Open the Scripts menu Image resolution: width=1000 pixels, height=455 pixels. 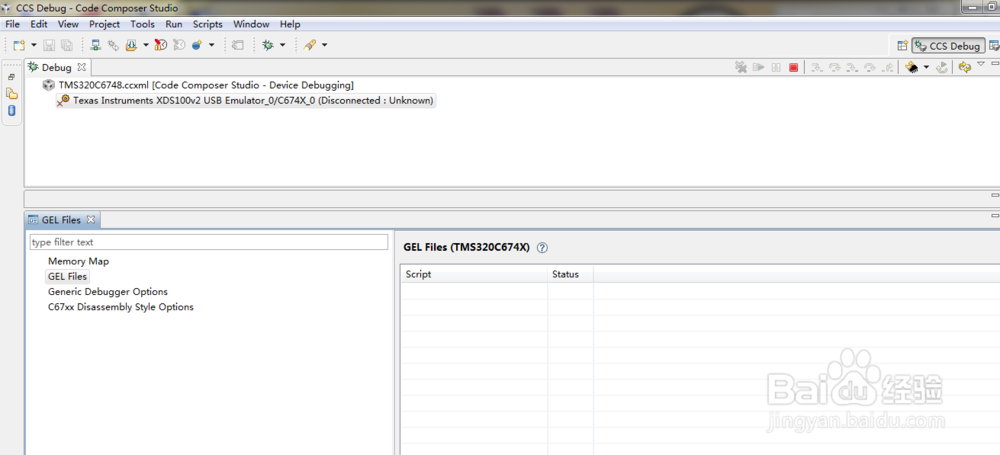208,24
